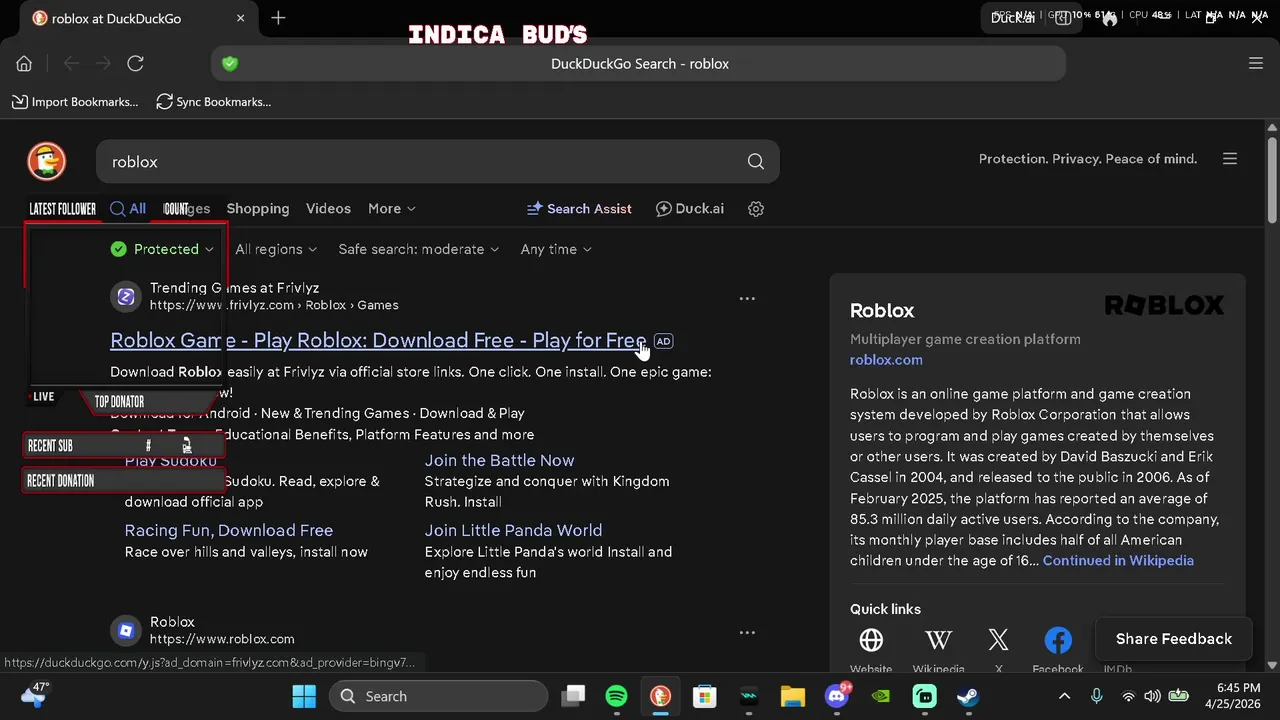Reload the page with the refresh icon

(x=135, y=64)
